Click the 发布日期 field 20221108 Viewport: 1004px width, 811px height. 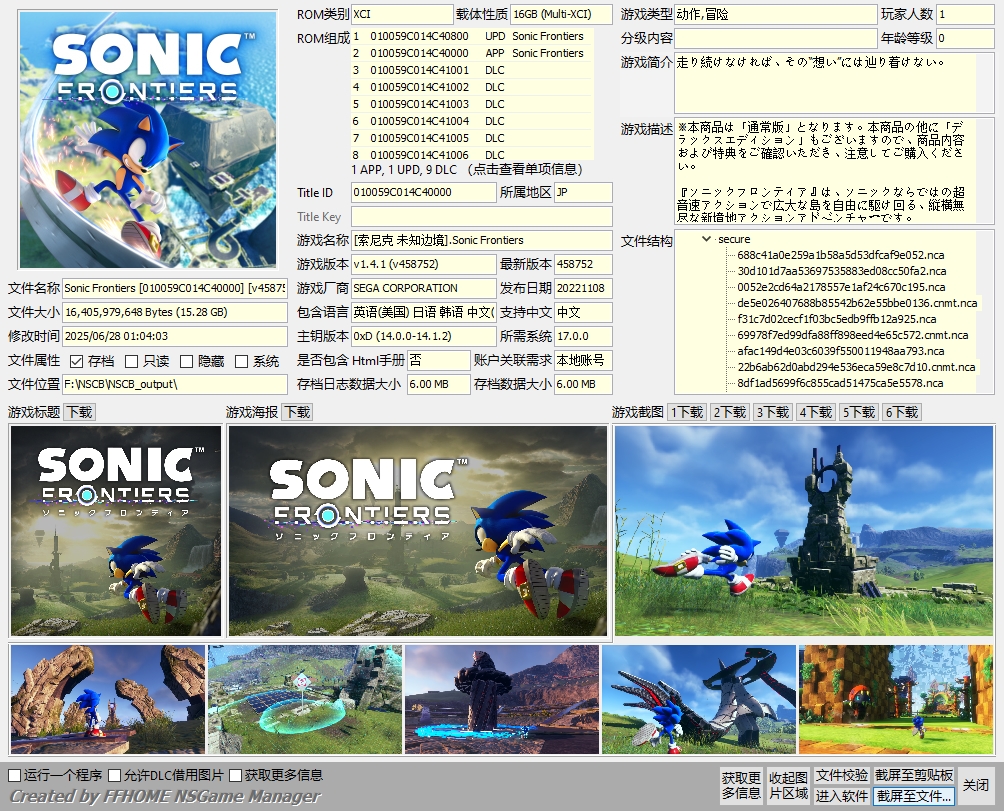[x=583, y=289]
